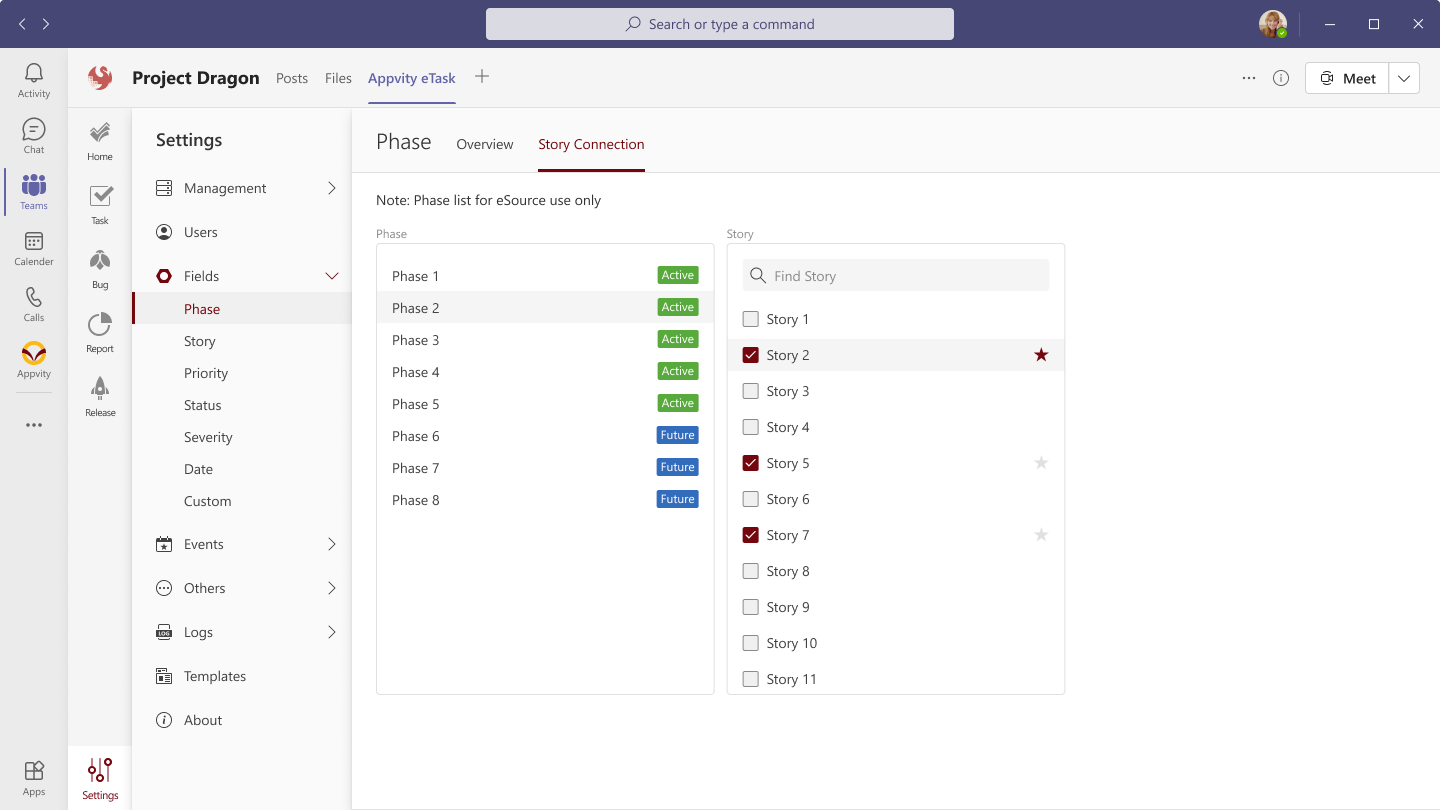Open Teams Calls icon
The height and width of the screenshot is (810, 1440).
pos(34,304)
